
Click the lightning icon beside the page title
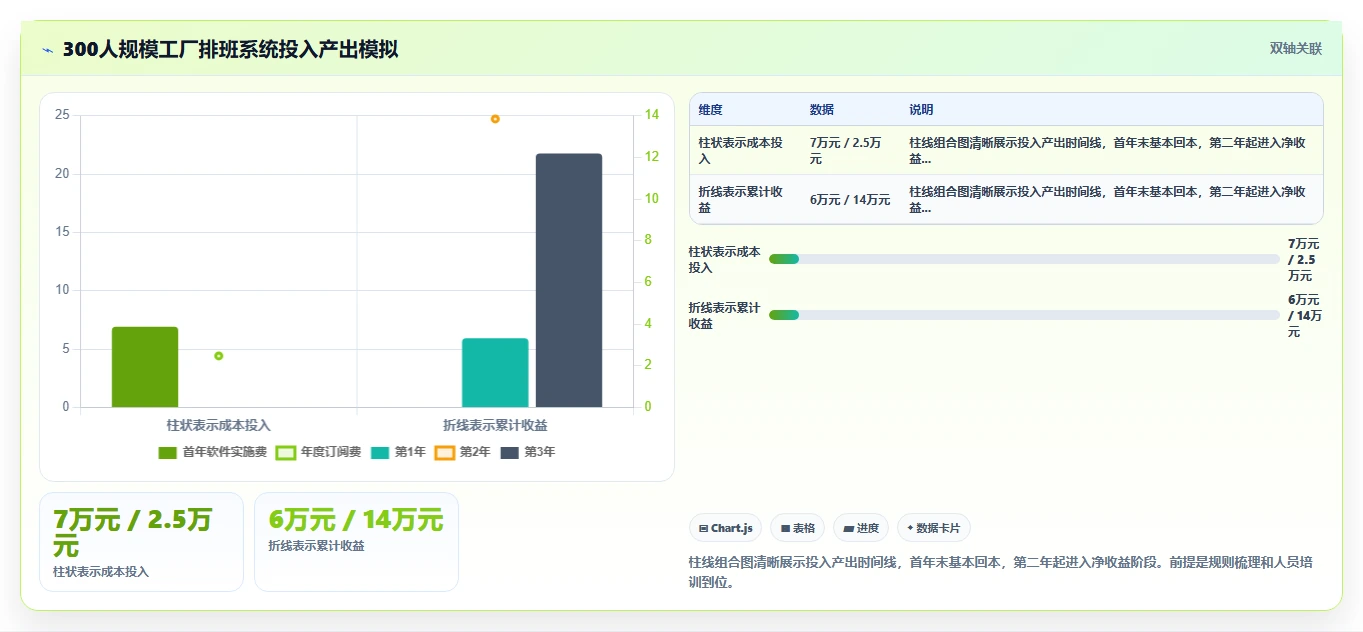(47, 50)
